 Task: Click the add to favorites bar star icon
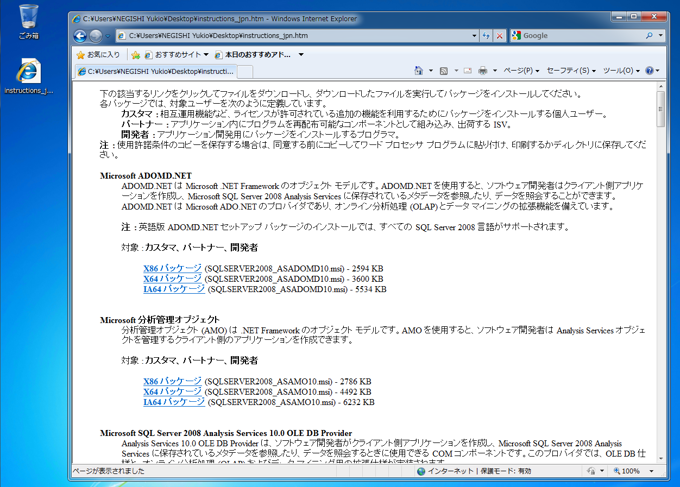pos(136,55)
